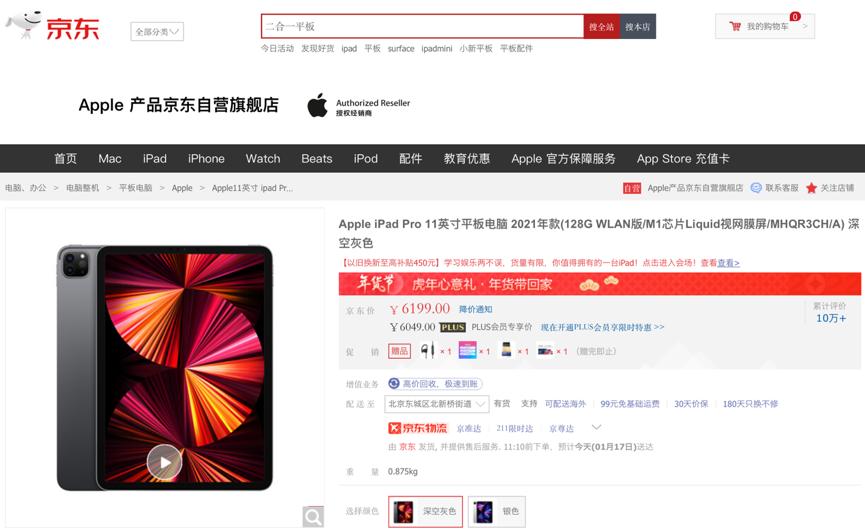Click the red star 关注店铺 icon
The image size is (865, 530).
[811, 188]
